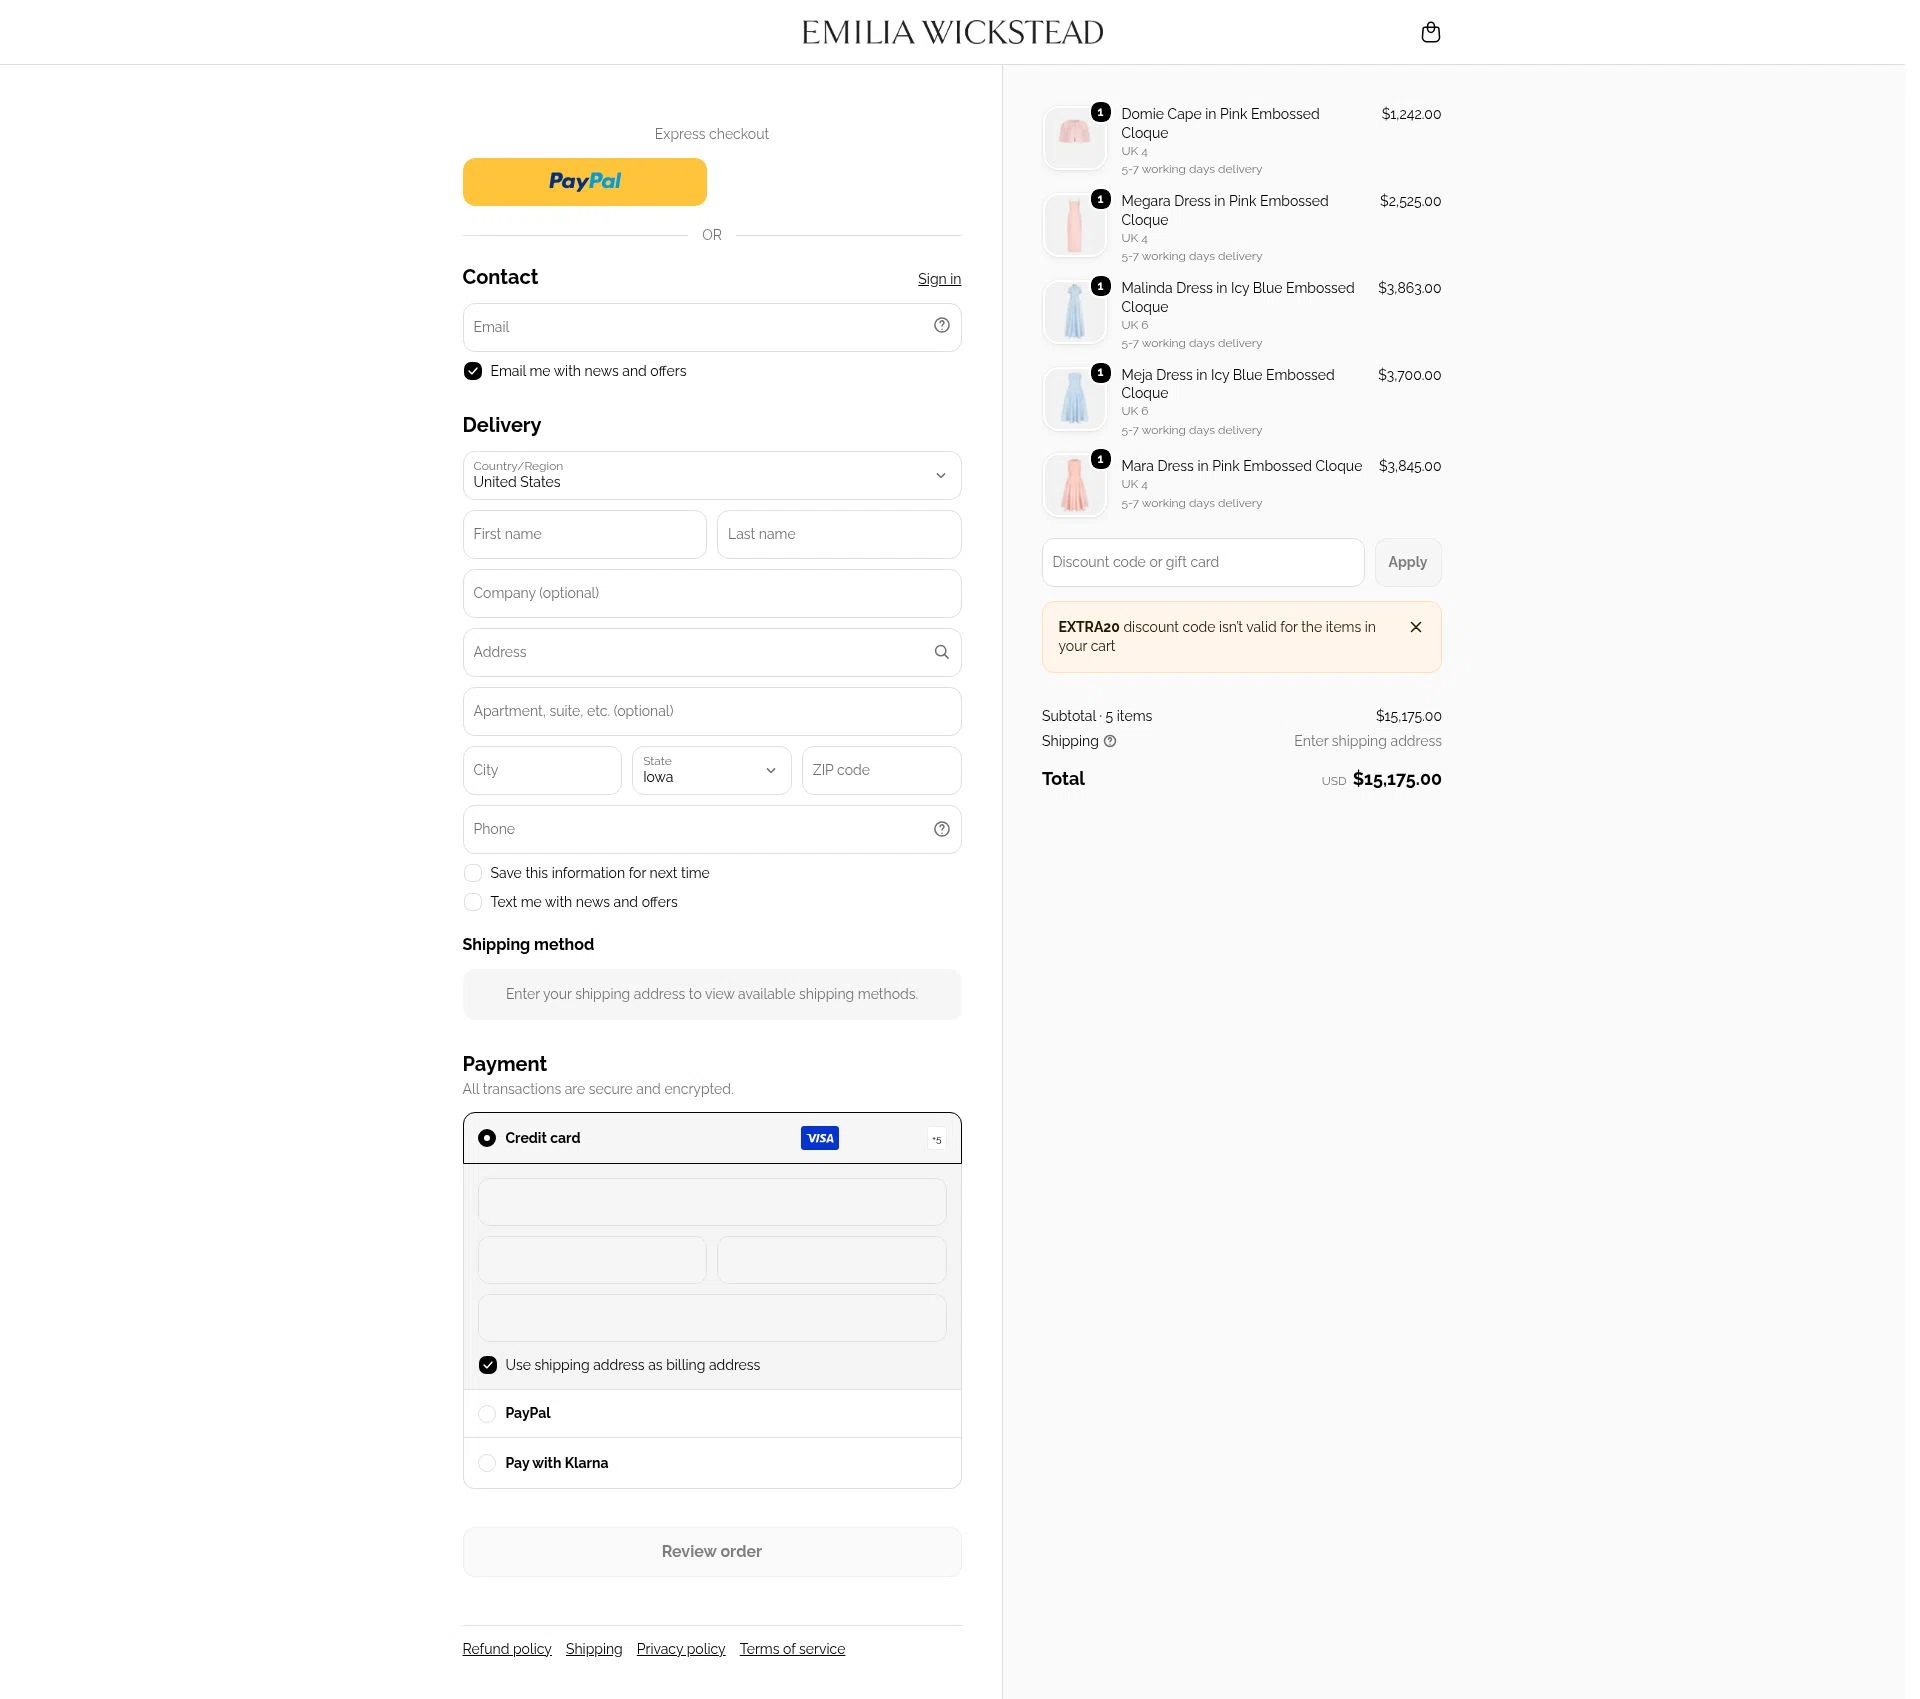Focus the First name field
The height and width of the screenshot is (1699, 1920).
point(585,534)
